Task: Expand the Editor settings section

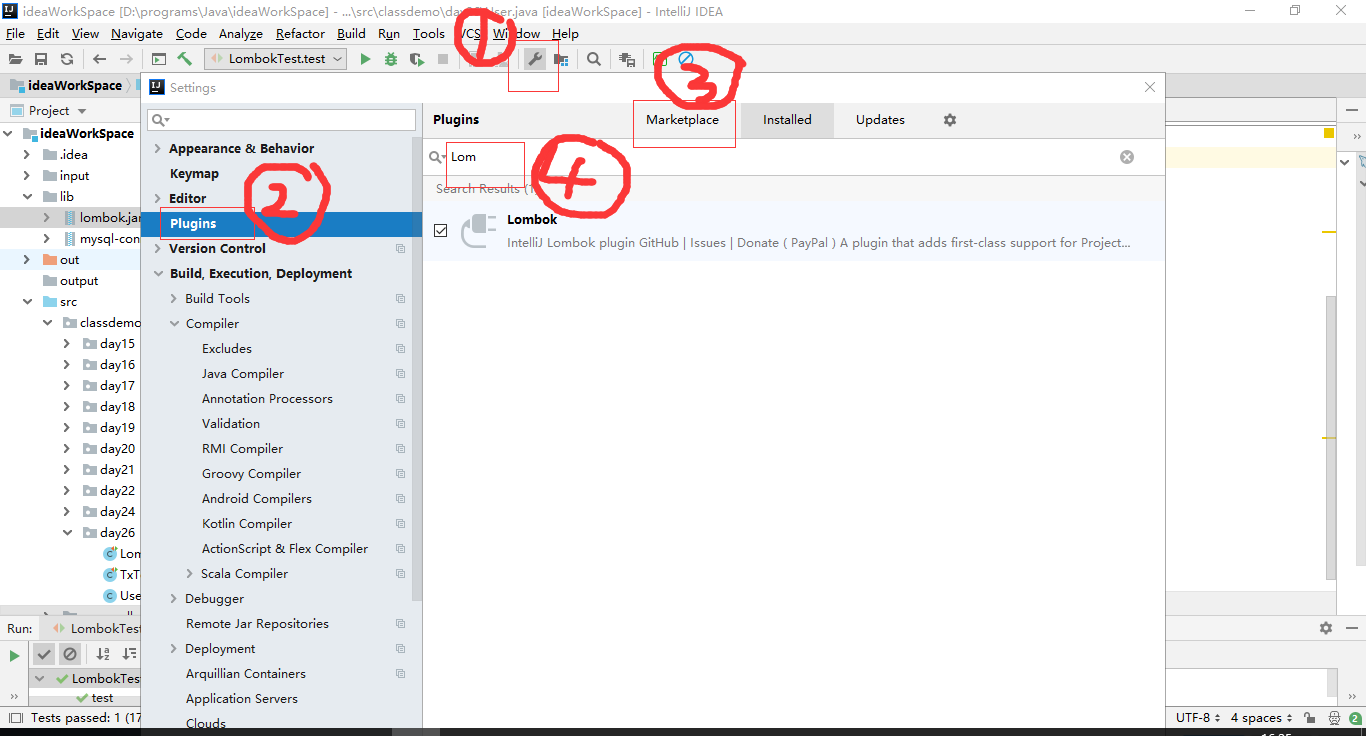Action: pyautogui.click(x=157, y=198)
